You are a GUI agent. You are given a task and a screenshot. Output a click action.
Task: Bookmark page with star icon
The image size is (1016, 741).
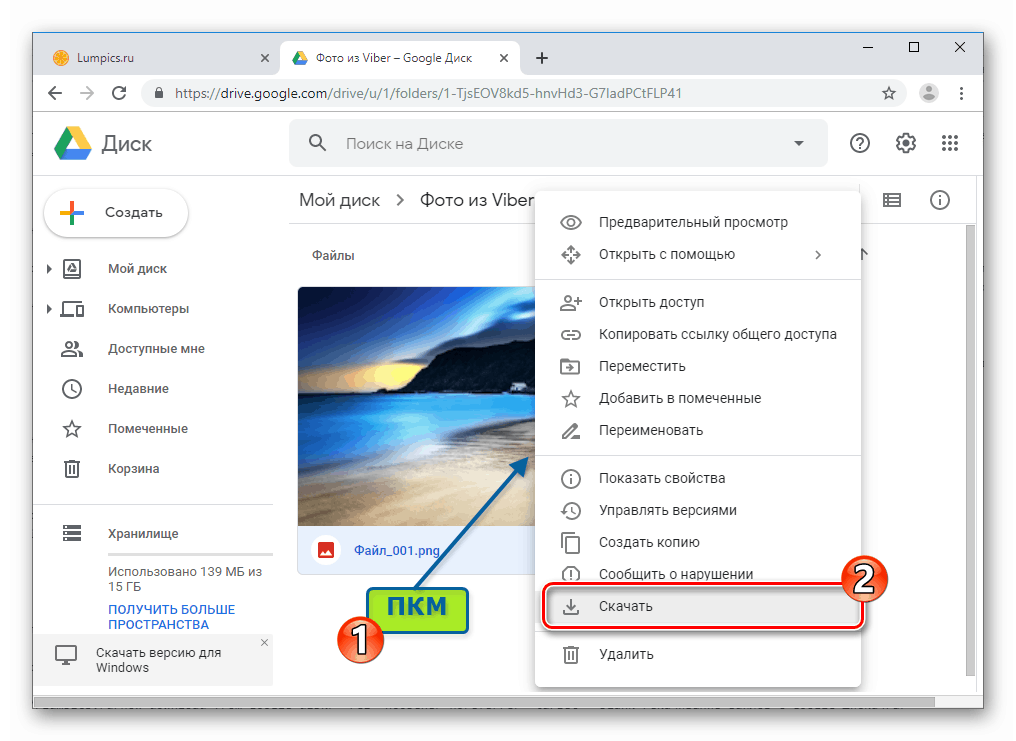pyautogui.click(x=889, y=93)
